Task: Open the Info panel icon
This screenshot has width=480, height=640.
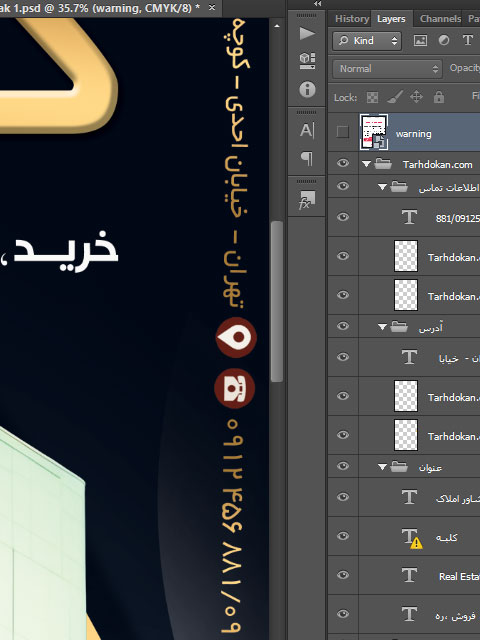Action: [307, 89]
